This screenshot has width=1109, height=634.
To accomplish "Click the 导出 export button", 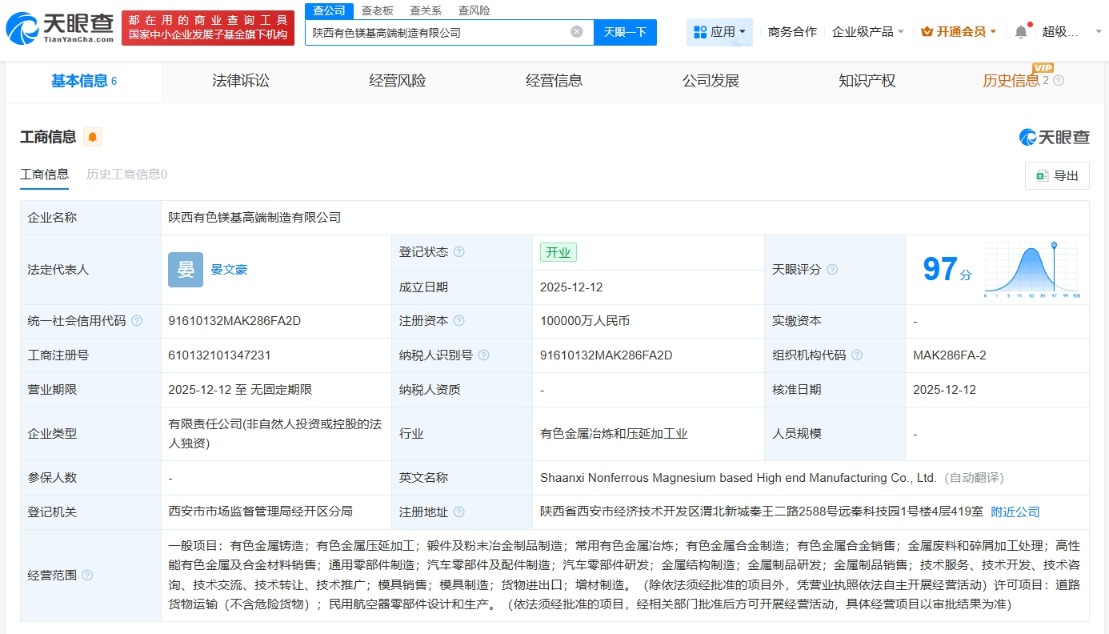I will tap(1057, 176).
